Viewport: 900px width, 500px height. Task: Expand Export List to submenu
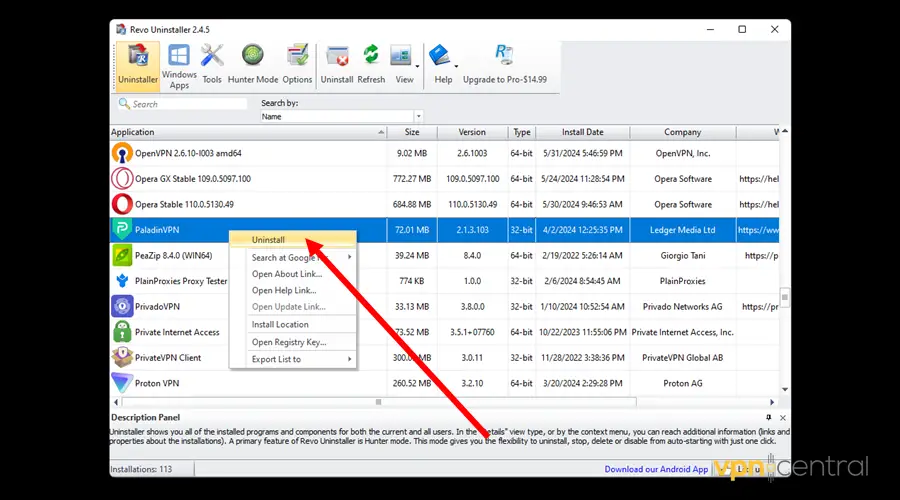293,359
